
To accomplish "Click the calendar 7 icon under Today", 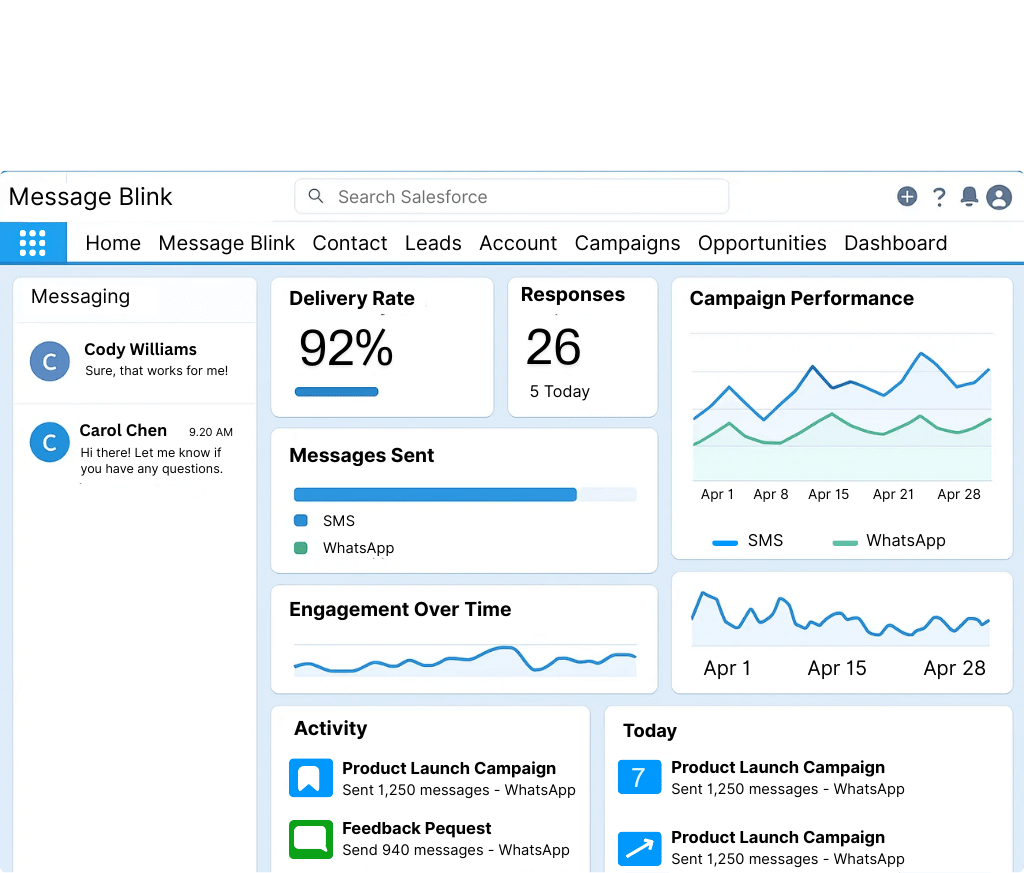I will click(x=639, y=777).
